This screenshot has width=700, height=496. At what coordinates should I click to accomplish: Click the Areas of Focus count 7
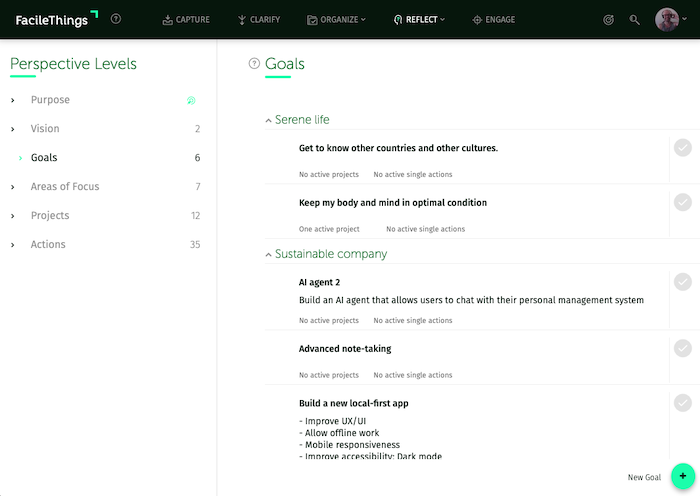tap(198, 187)
